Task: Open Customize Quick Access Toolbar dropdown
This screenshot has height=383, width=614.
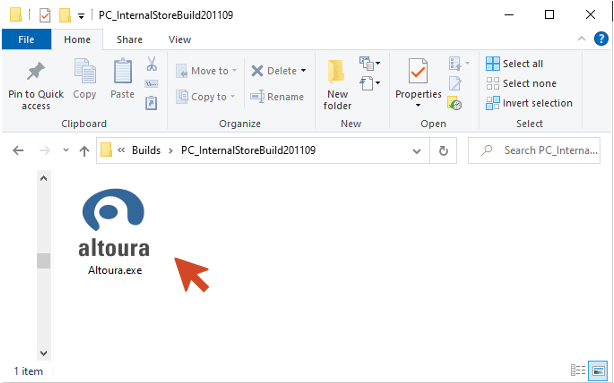Action: pos(81,16)
